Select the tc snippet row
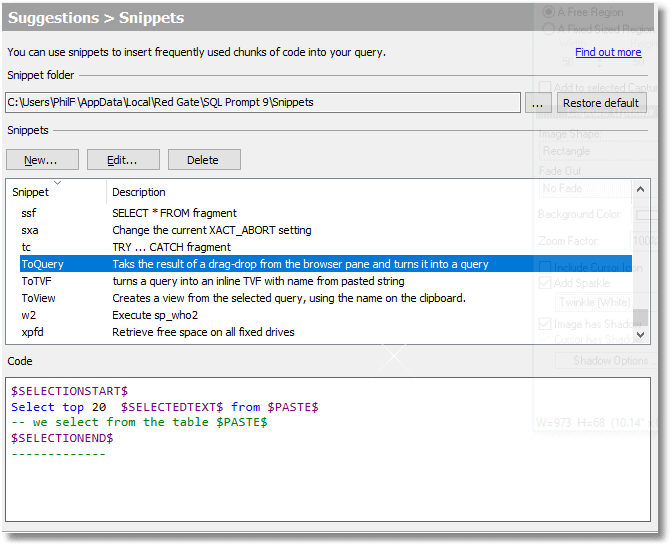The width and height of the screenshot is (672, 547). click(326, 247)
